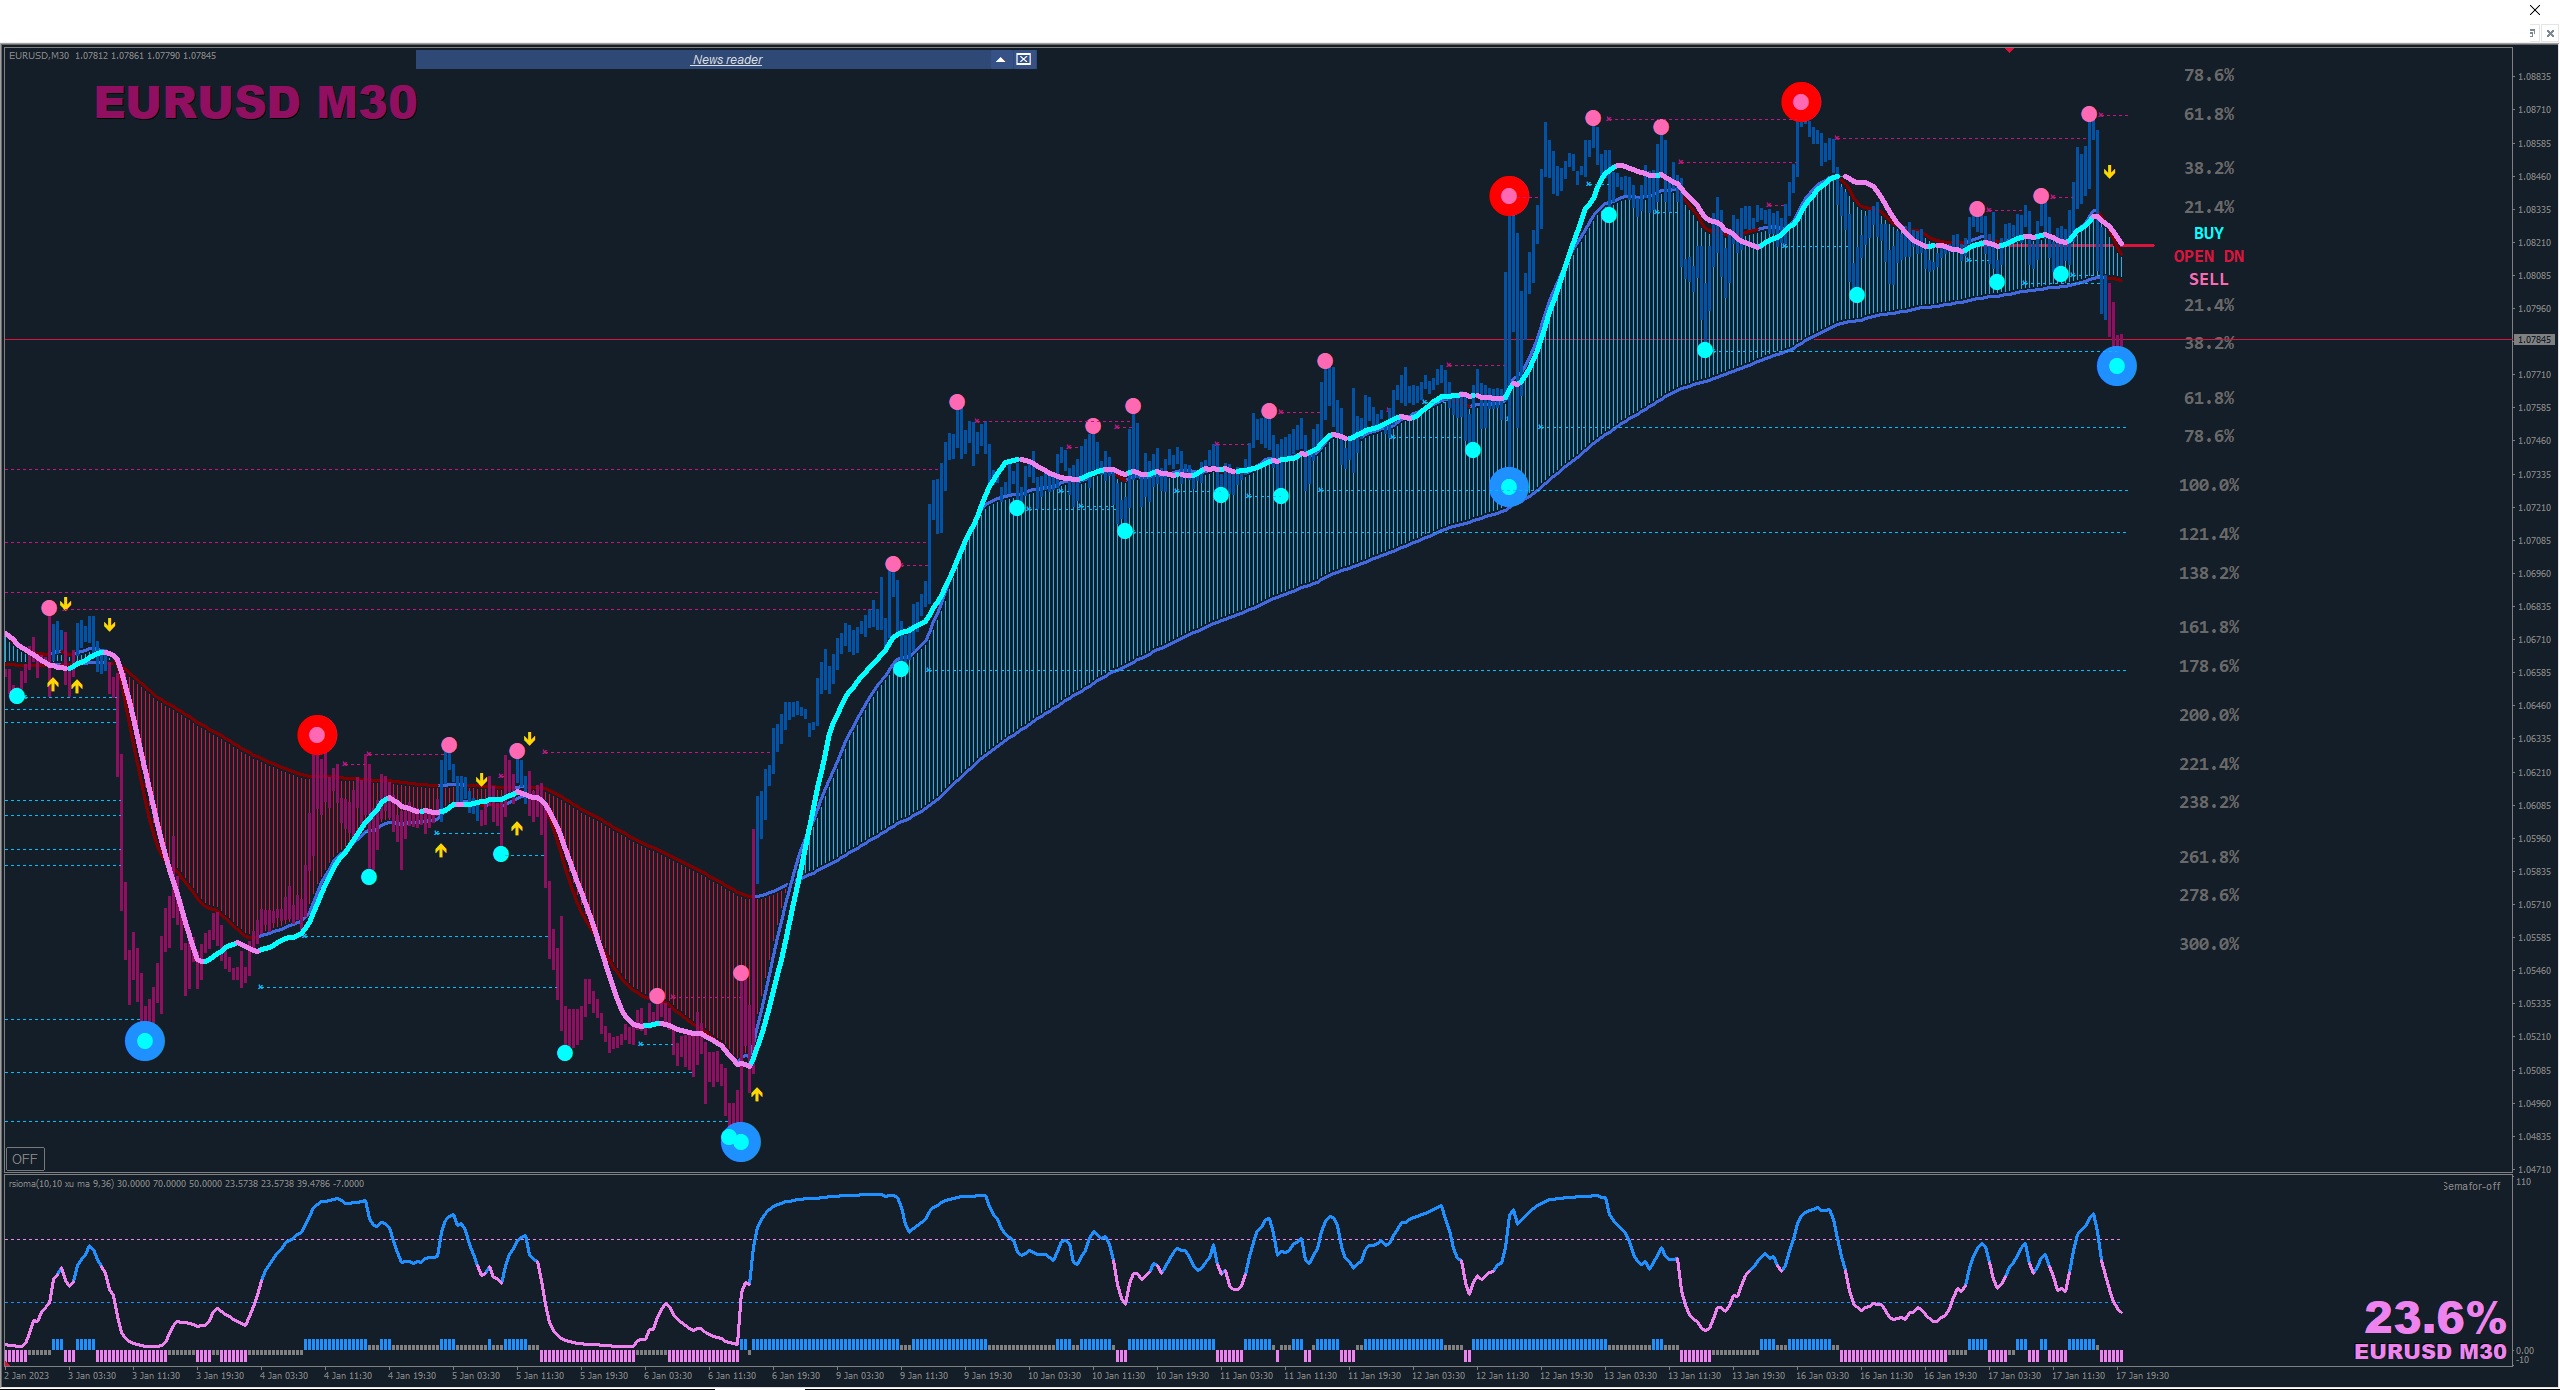Select the red OPEN DN label

click(2208, 256)
